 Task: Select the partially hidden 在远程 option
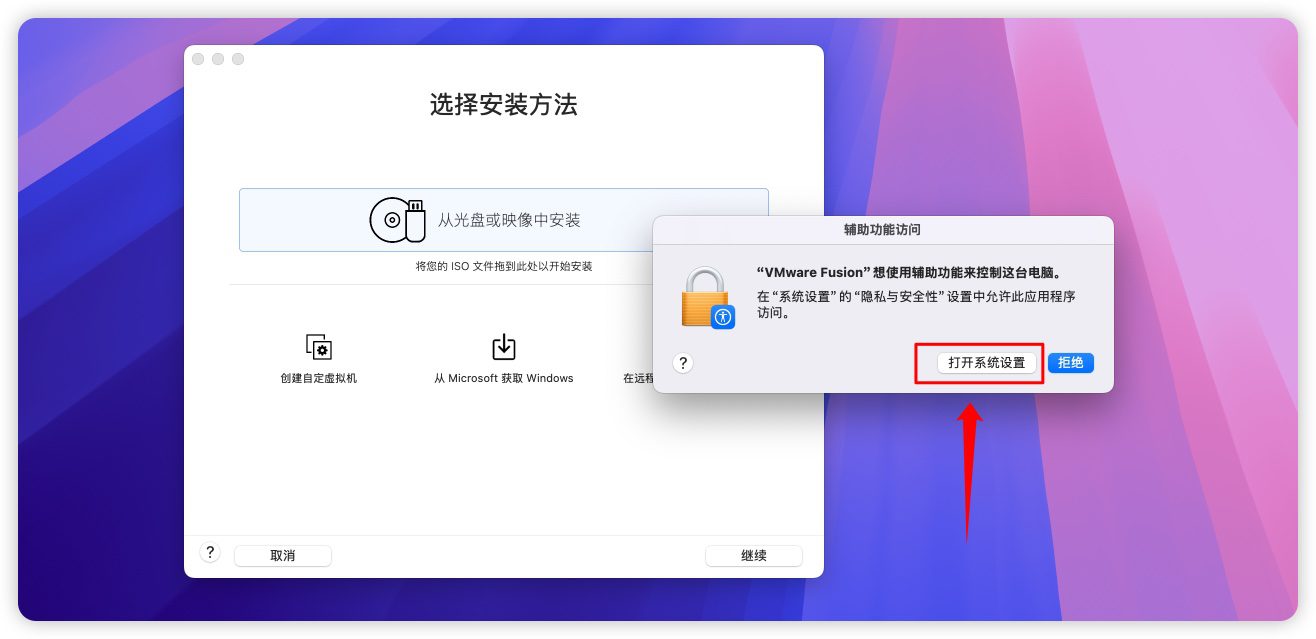pos(637,378)
